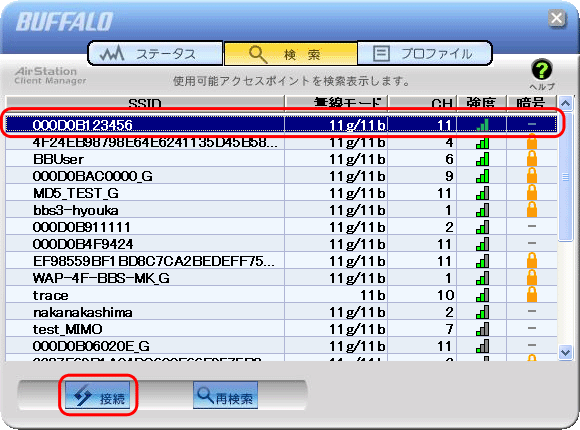Click lock icon on BBUser row

pyautogui.click(x=532, y=159)
